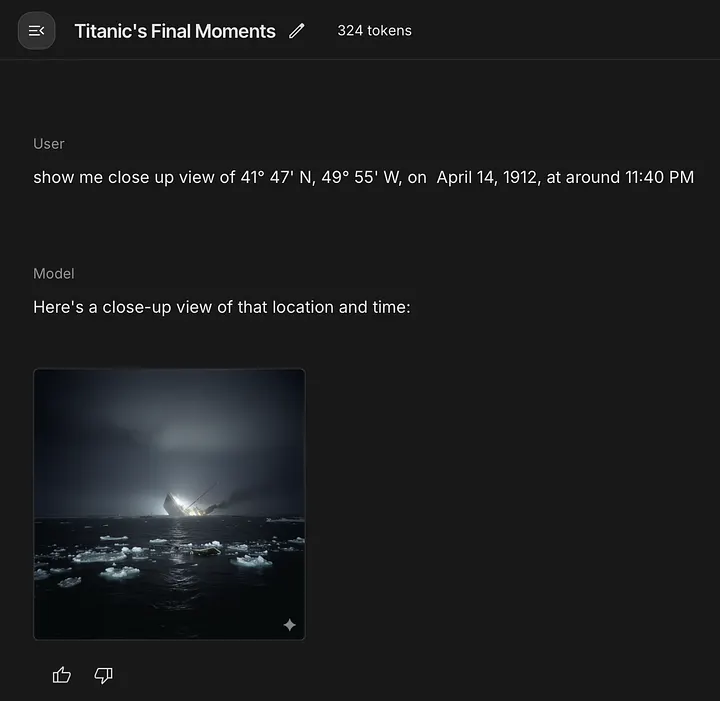Toggle the sidebar menu icon
This screenshot has width=720, height=701.
[x=36, y=31]
